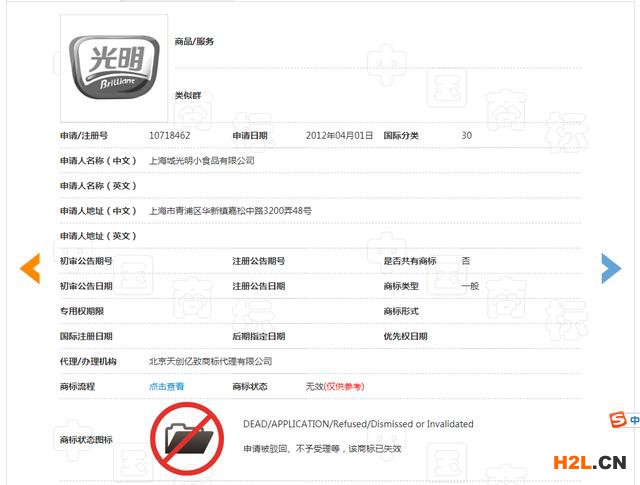The width and height of the screenshot is (640, 485).
Task: Click the agency name 北京天创亿致商标代理有限公司
Action: point(210,362)
